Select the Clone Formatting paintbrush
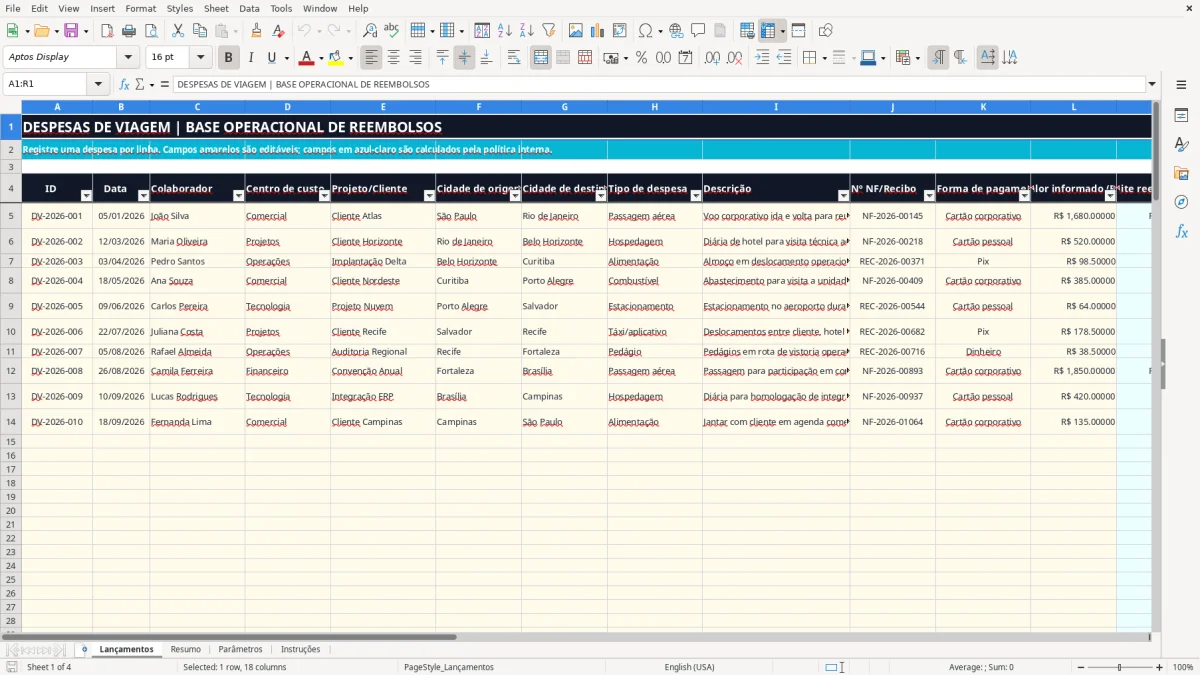1200x675 pixels. [x=257, y=30]
